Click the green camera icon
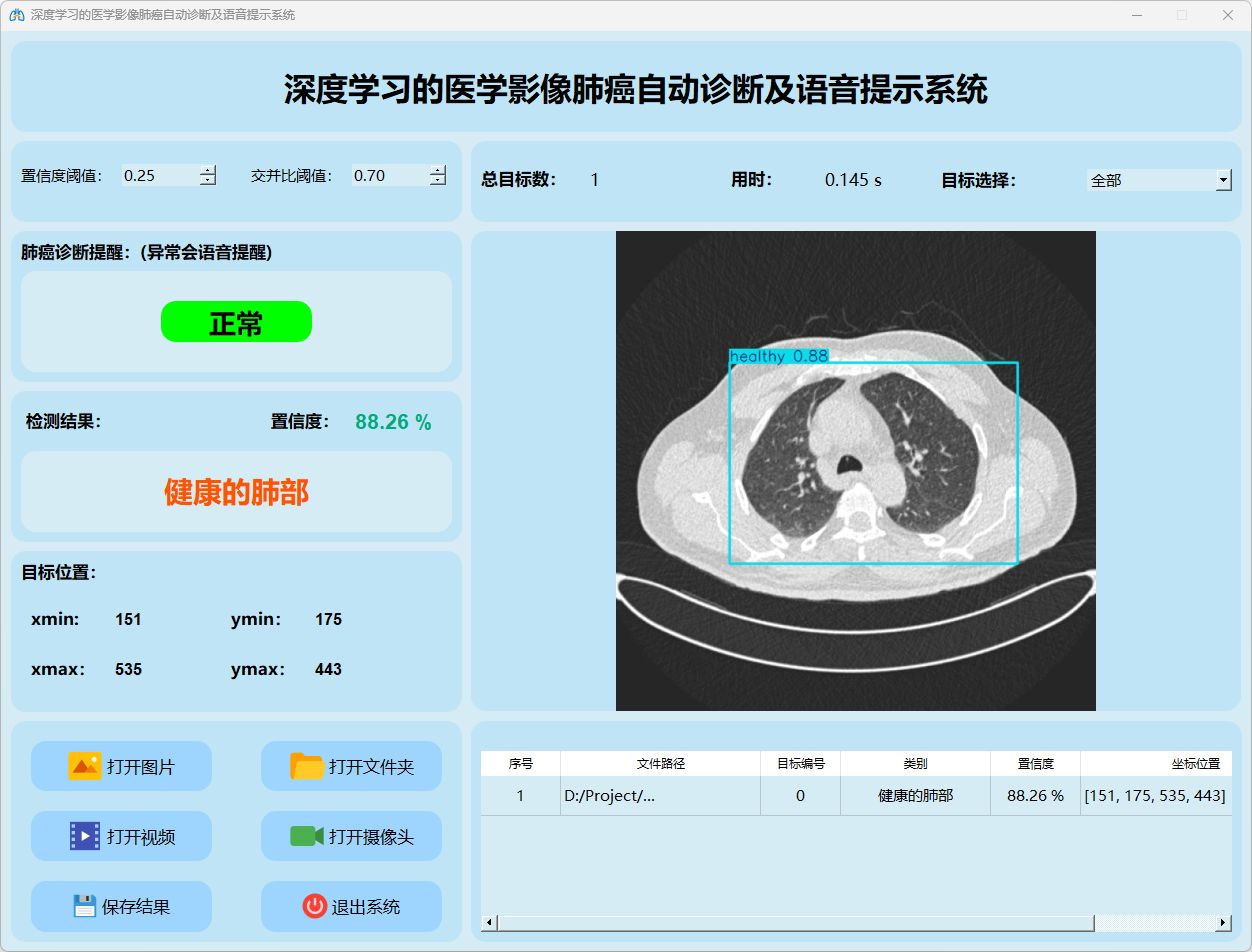Screen dimensions: 1252x952 (x=307, y=836)
